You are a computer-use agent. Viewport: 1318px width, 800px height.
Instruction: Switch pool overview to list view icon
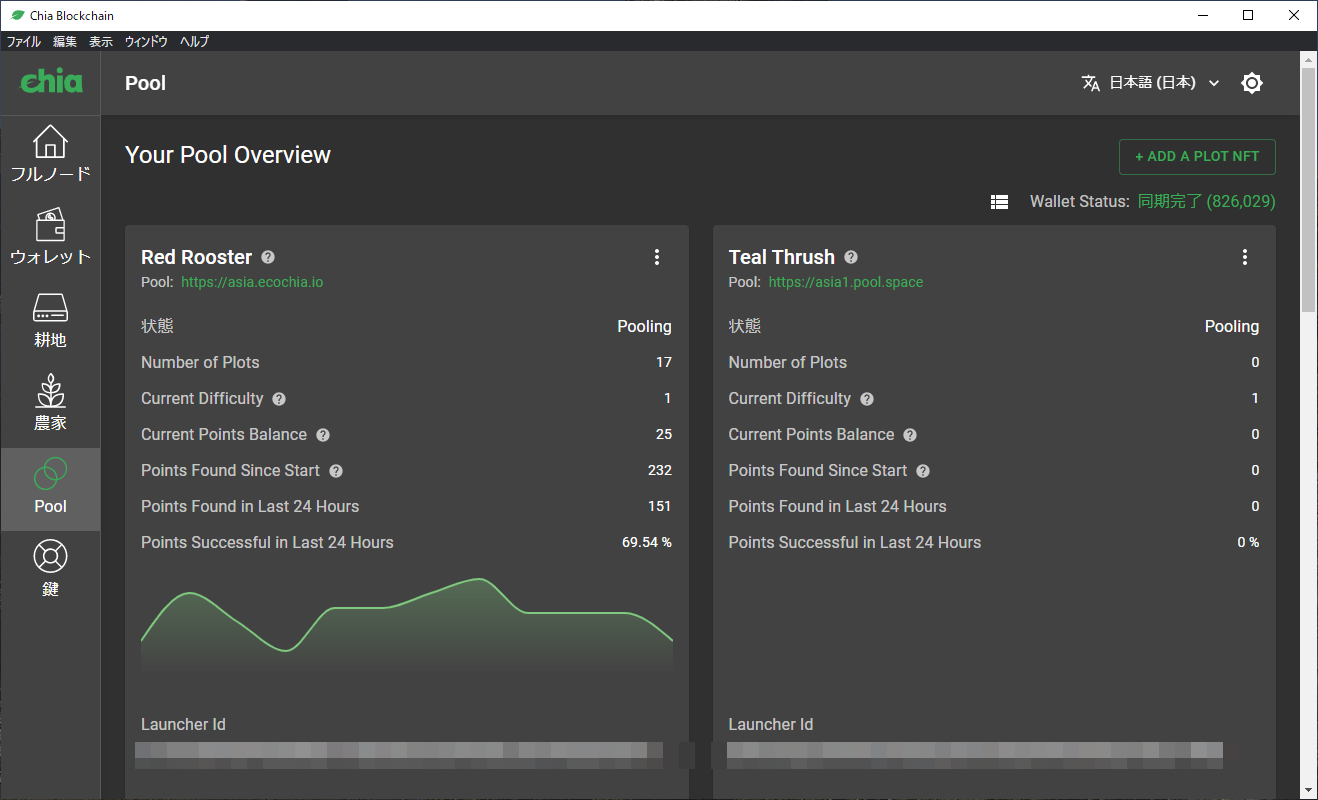point(999,202)
